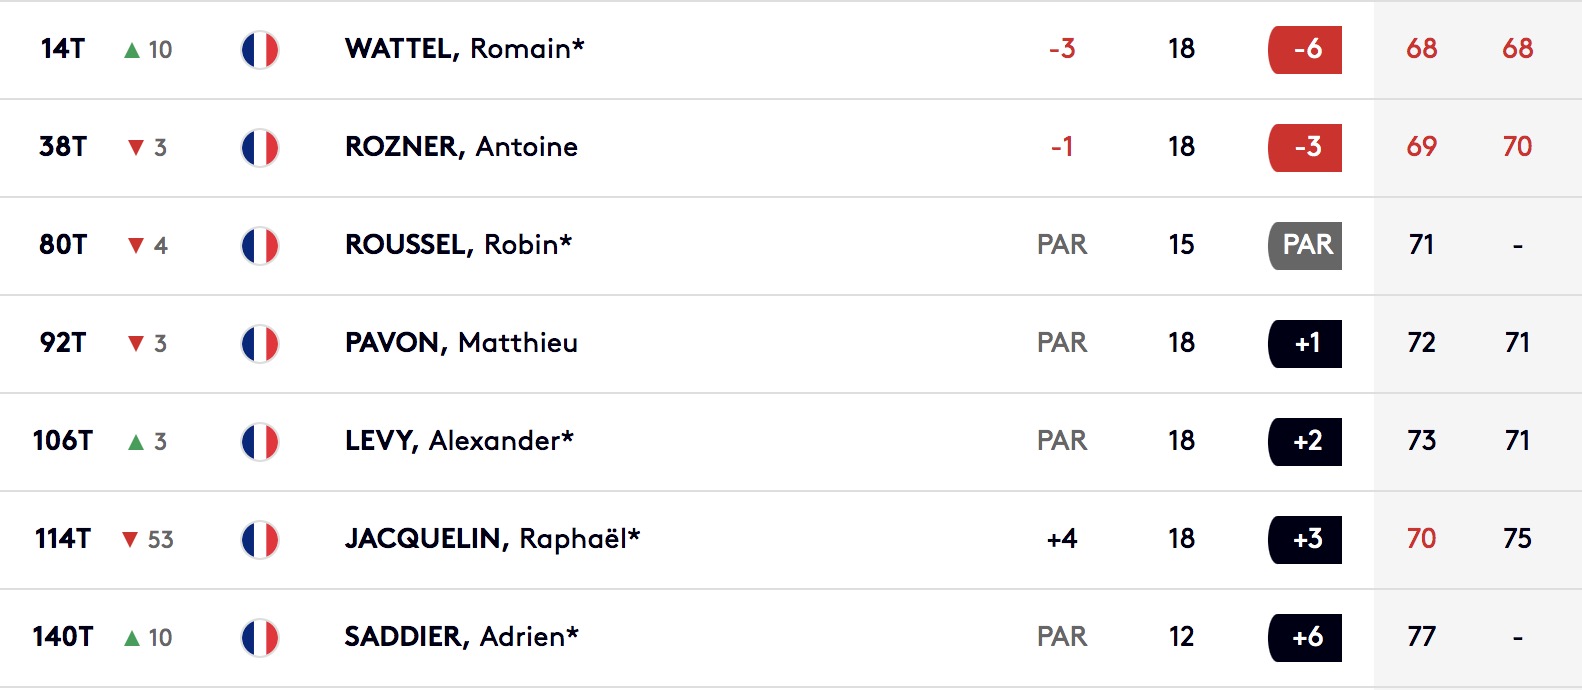
Task: Click the French flag beside SADDIER, Adrien
Action: coord(259,638)
